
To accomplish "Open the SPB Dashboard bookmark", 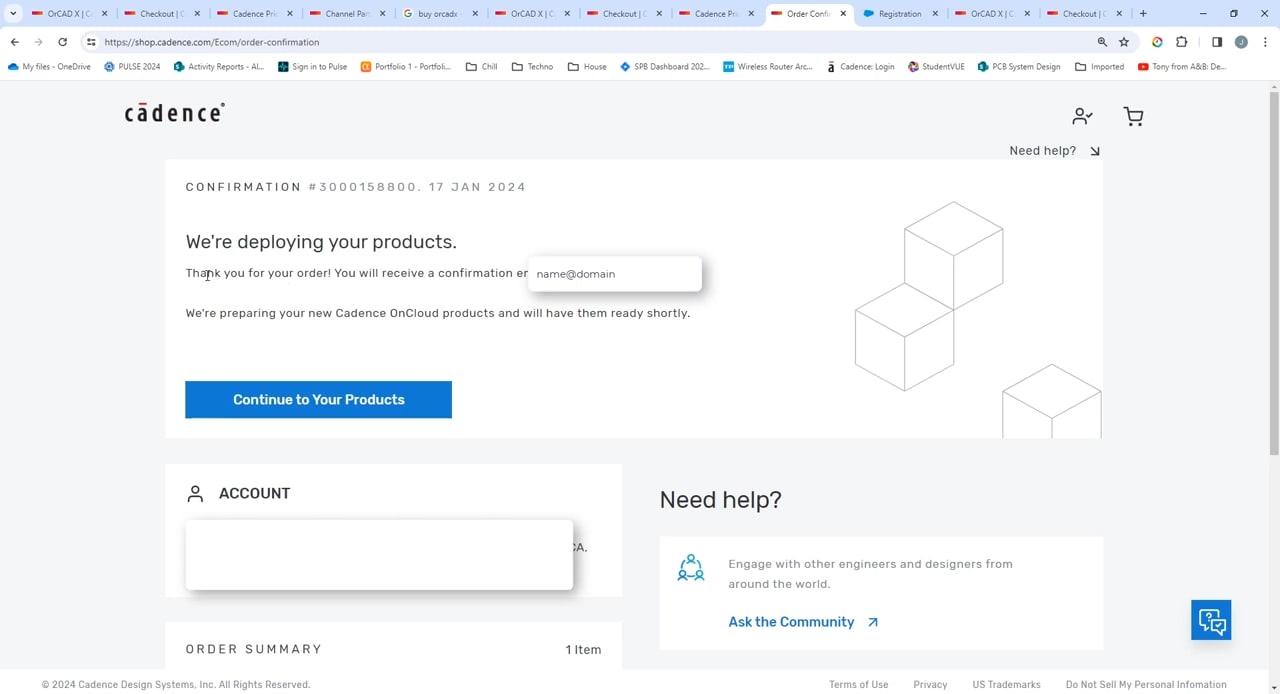I will 664,67.
